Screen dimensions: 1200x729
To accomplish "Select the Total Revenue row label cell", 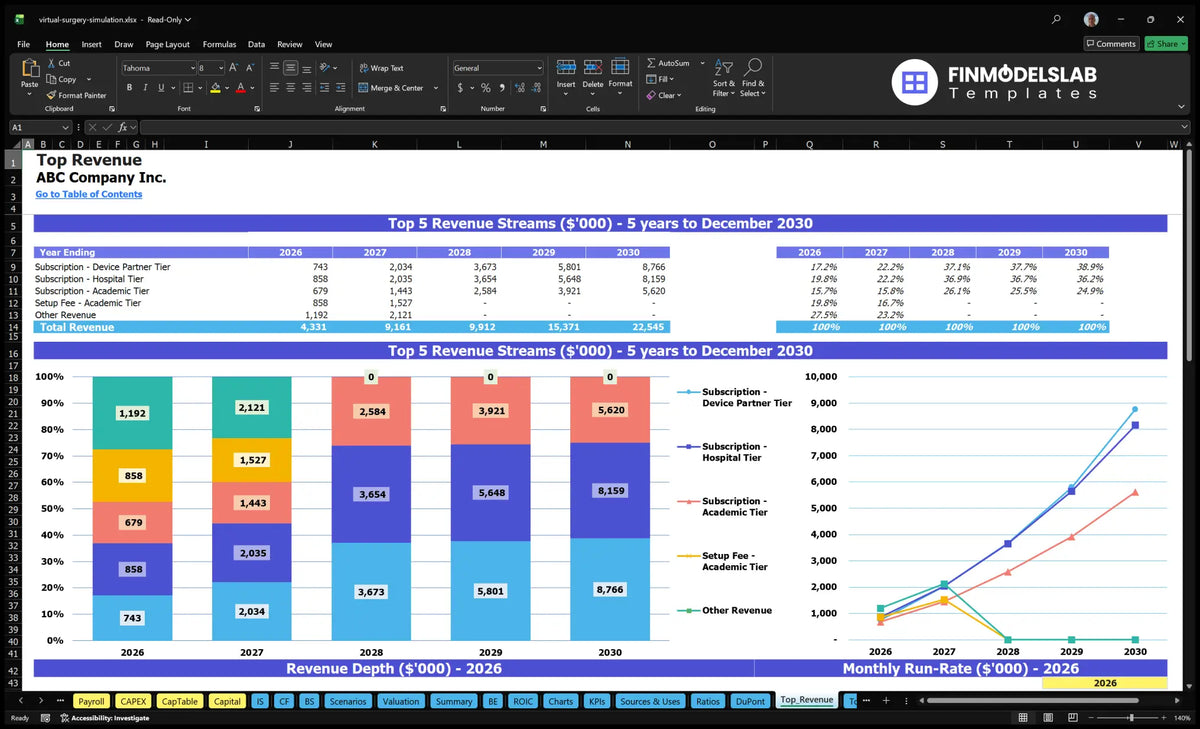I will (141, 327).
